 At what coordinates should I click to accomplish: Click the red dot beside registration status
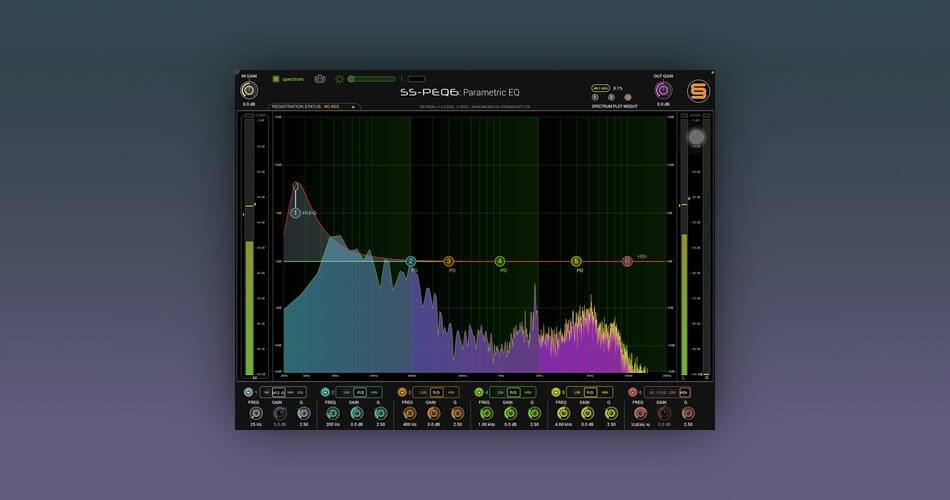[353, 107]
